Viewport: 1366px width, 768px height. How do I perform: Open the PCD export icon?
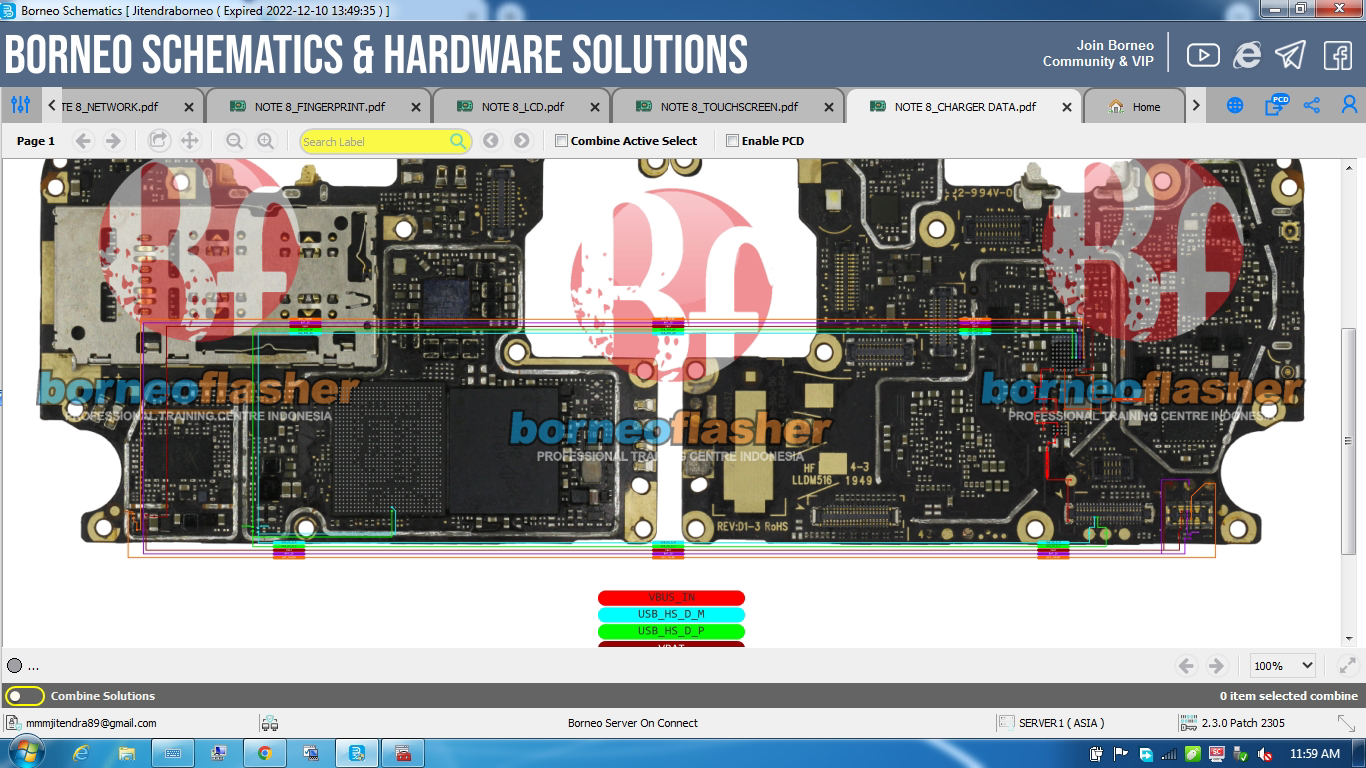[1276, 104]
